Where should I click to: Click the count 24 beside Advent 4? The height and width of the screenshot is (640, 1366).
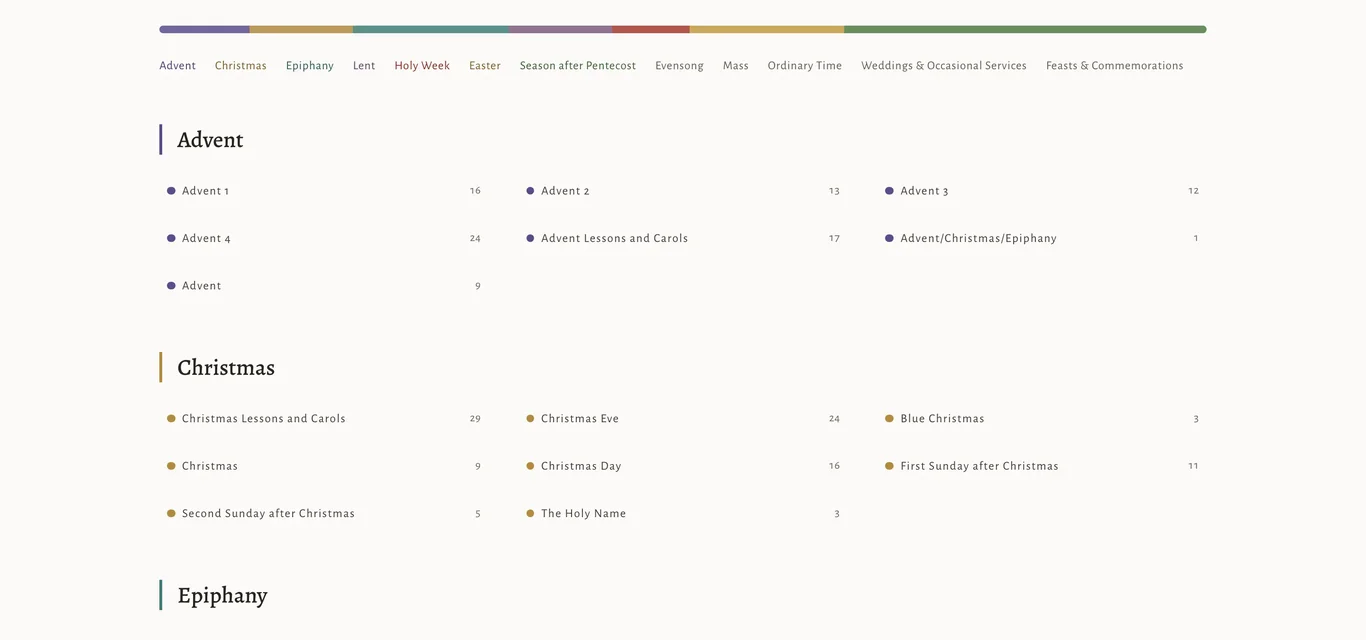tap(475, 238)
